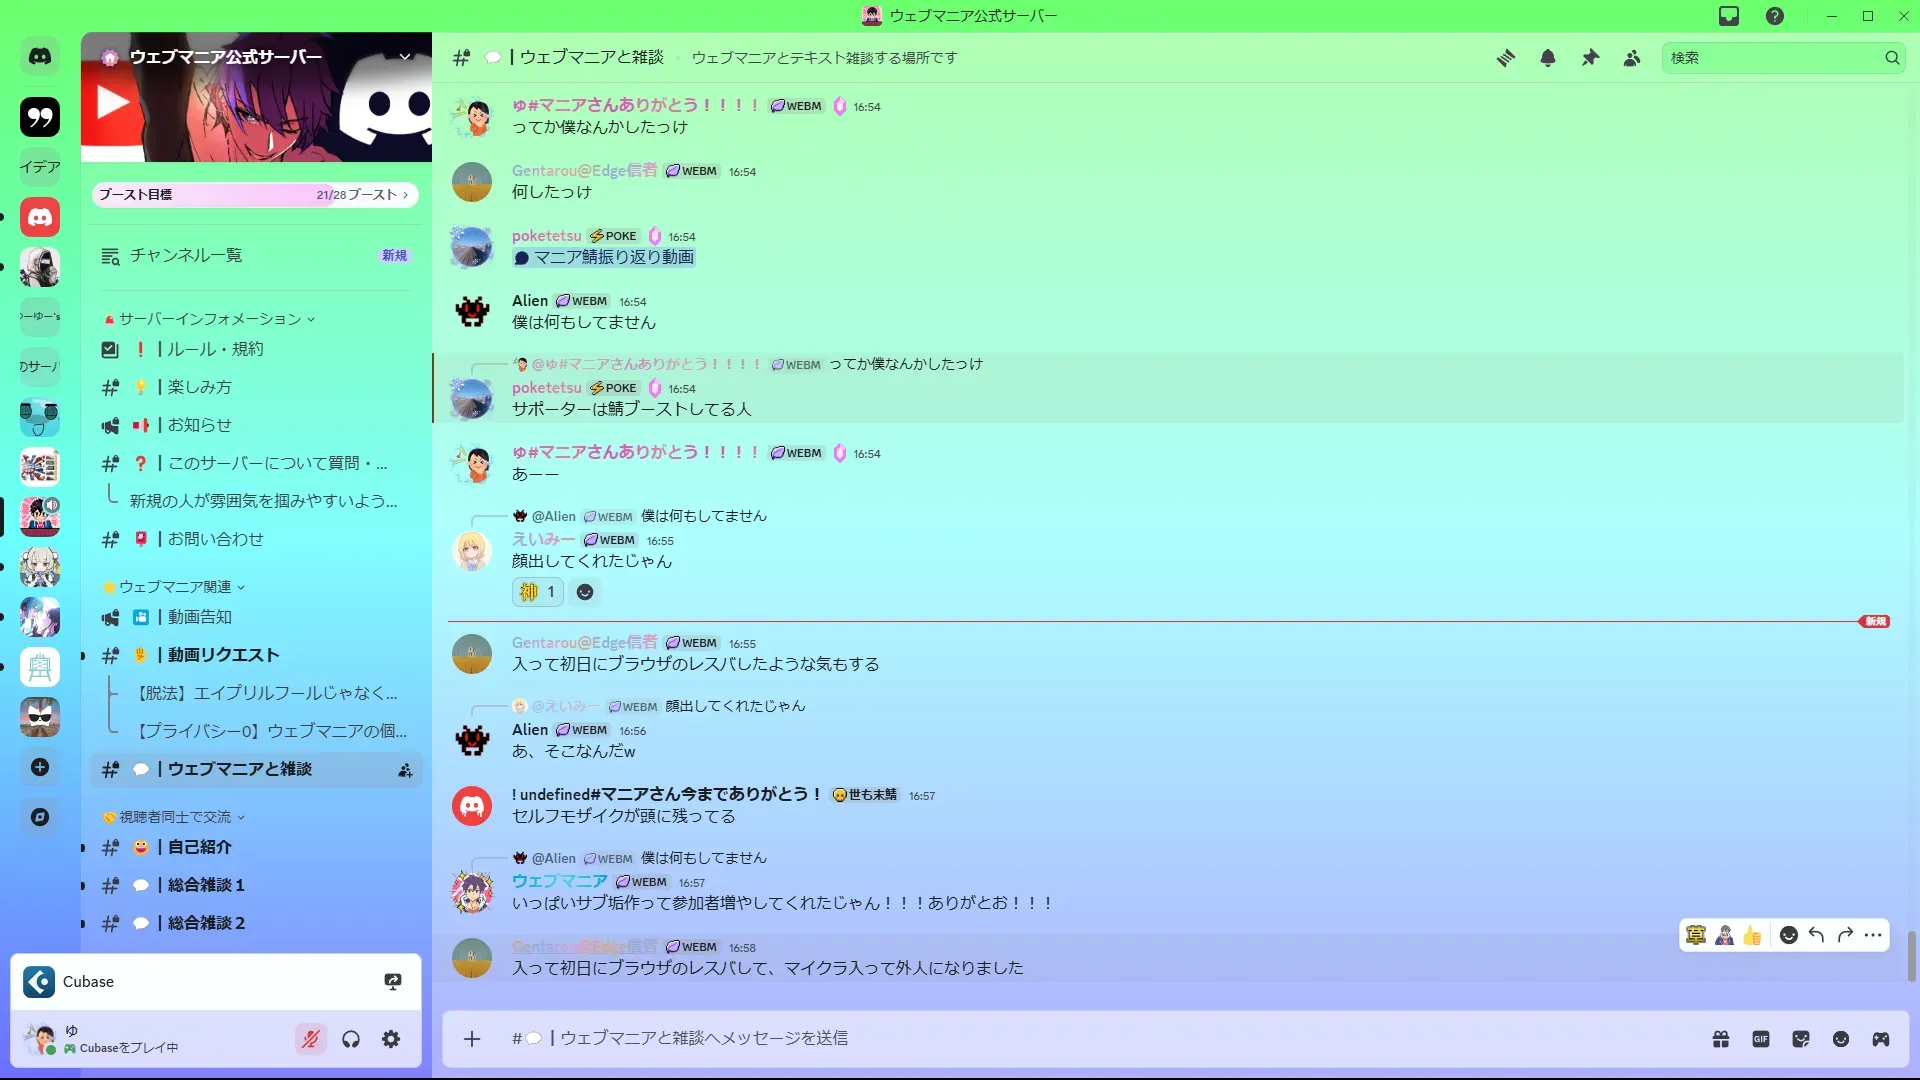Show the member list

(x=1632, y=58)
